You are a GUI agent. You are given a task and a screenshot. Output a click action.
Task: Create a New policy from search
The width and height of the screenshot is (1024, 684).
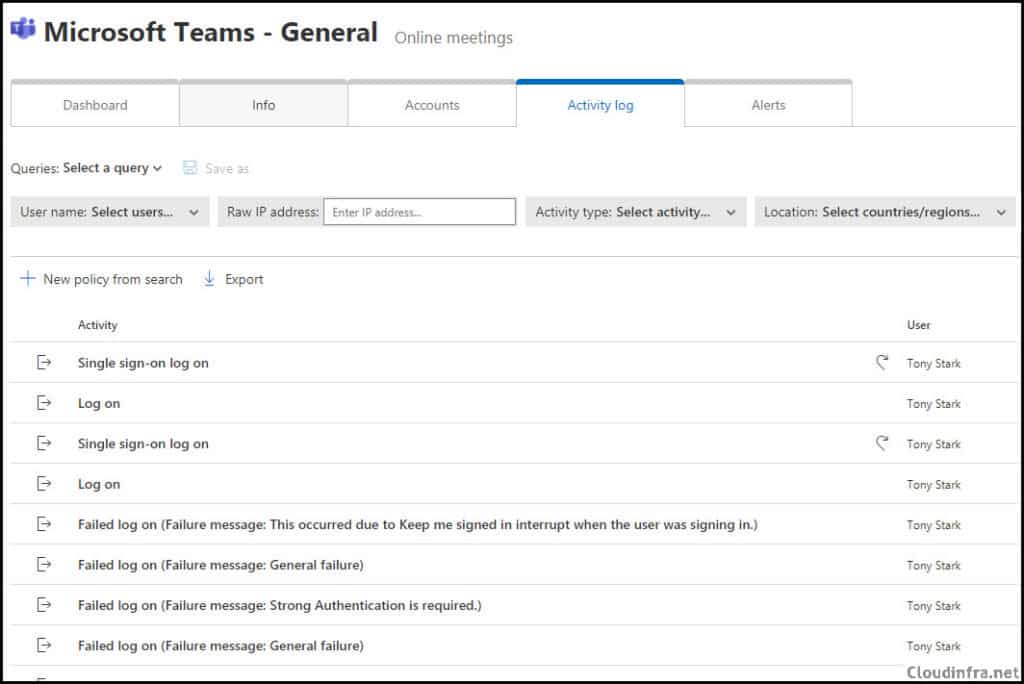pyautogui.click(x=102, y=279)
